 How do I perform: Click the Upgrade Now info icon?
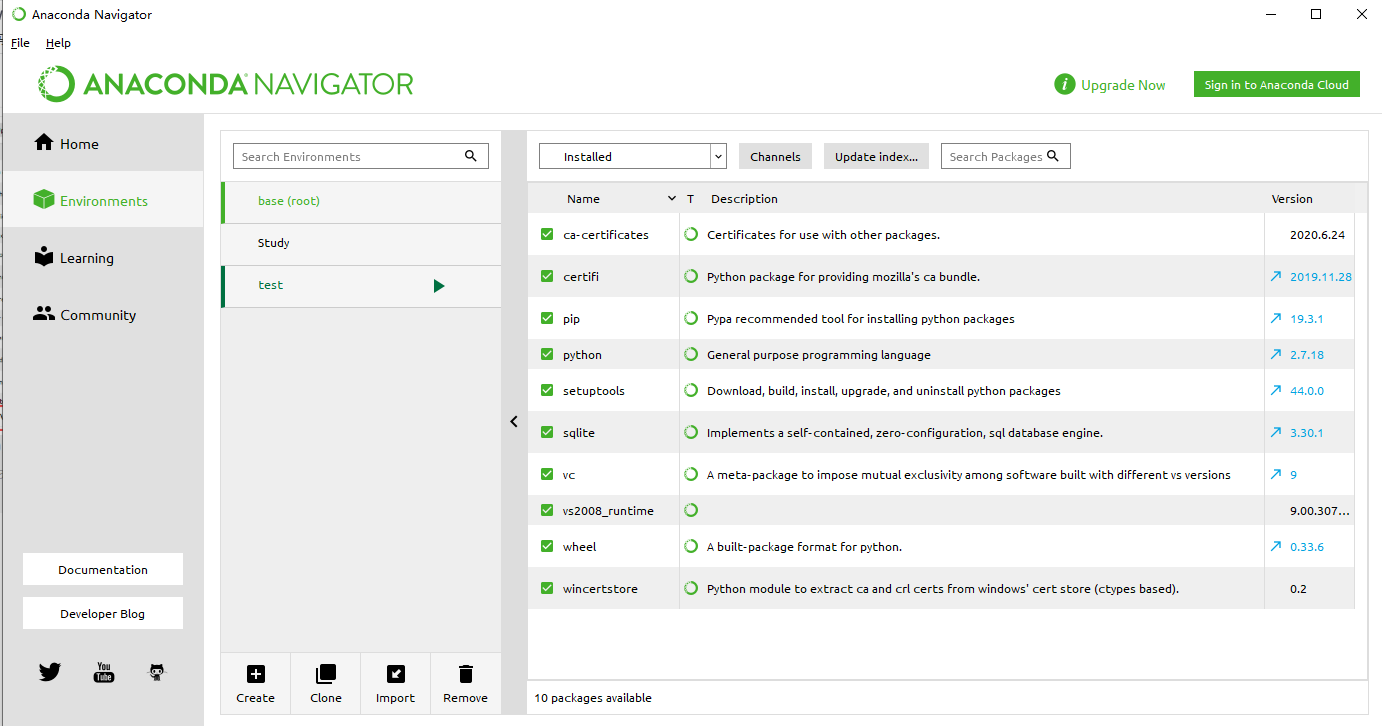pos(1065,85)
